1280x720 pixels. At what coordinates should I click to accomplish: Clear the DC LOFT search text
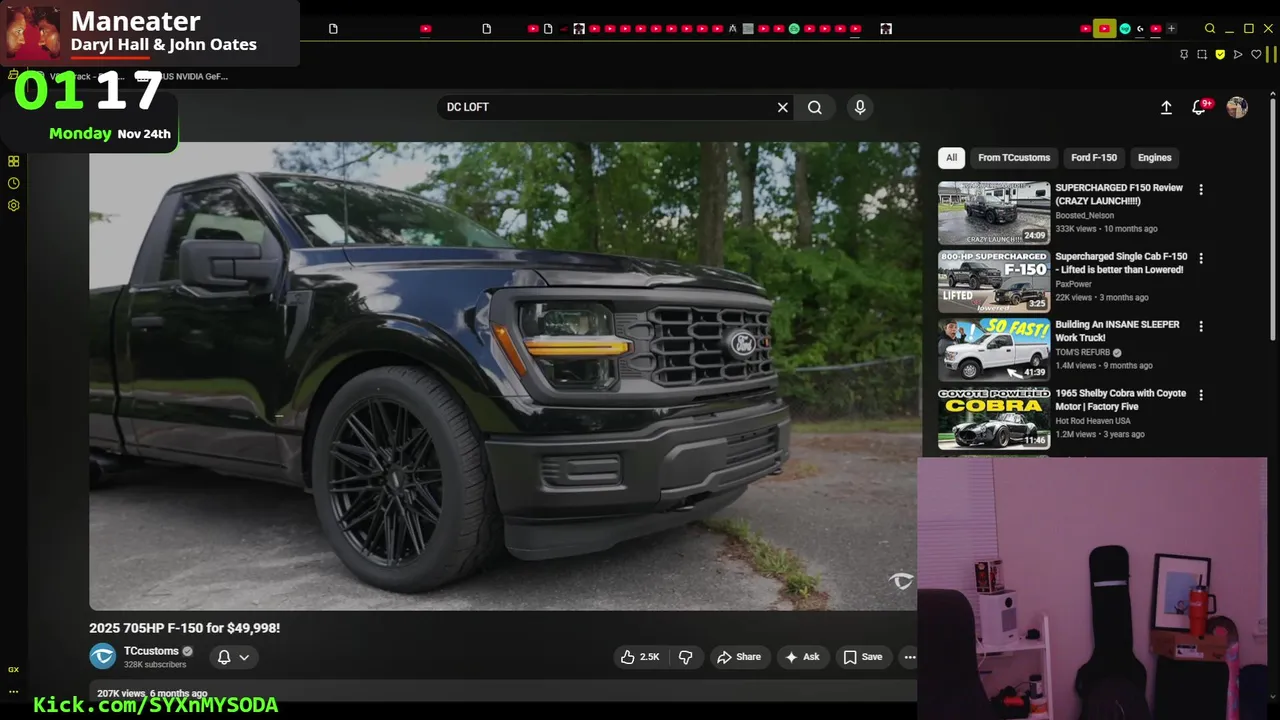(783, 107)
